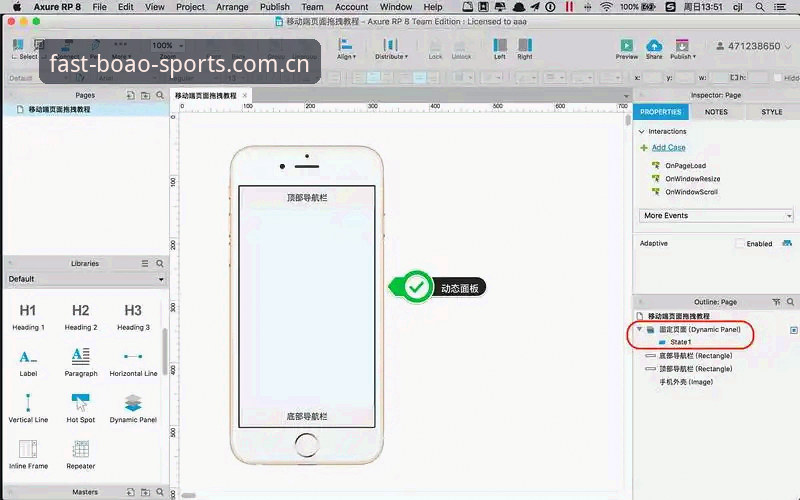Click the Outline filter icon
Screen dimensions: 800x500
pyautogui.click(x=776, y=302)
